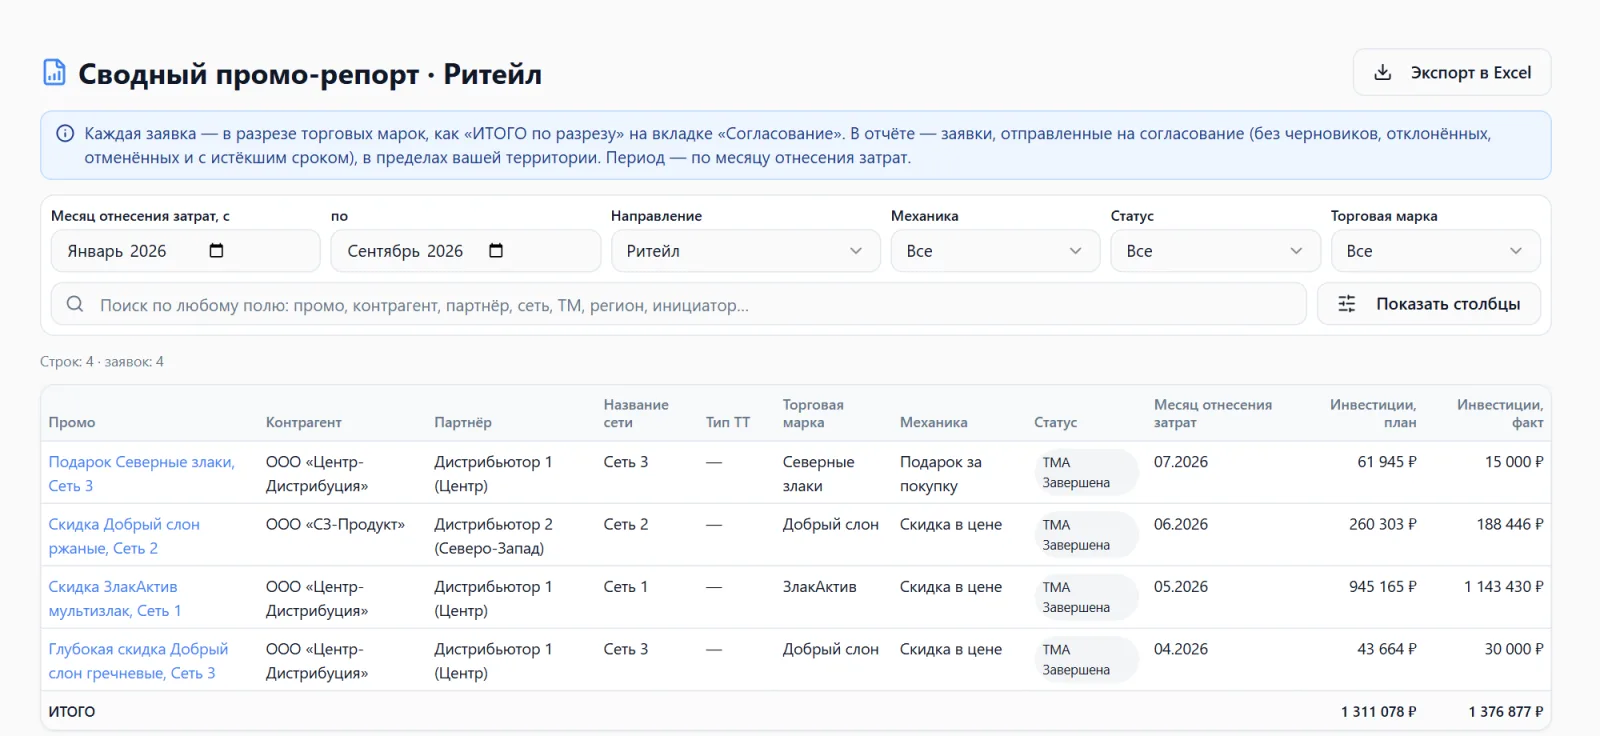
Task: Click the month value 06.2026
Action: [x=1181, y=524]
